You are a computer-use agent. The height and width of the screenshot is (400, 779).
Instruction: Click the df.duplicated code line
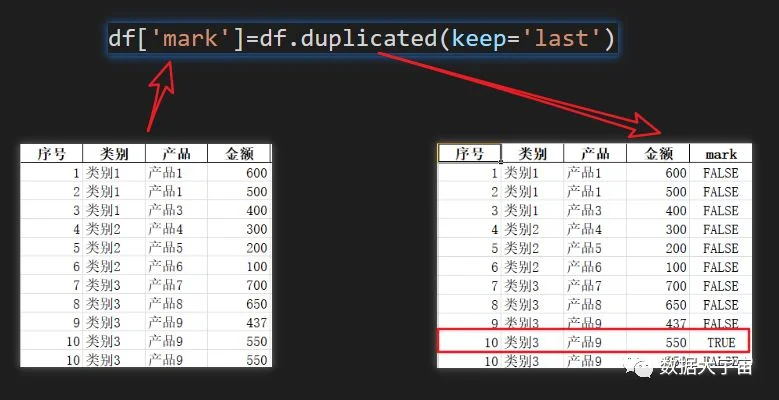pos(362,38)
